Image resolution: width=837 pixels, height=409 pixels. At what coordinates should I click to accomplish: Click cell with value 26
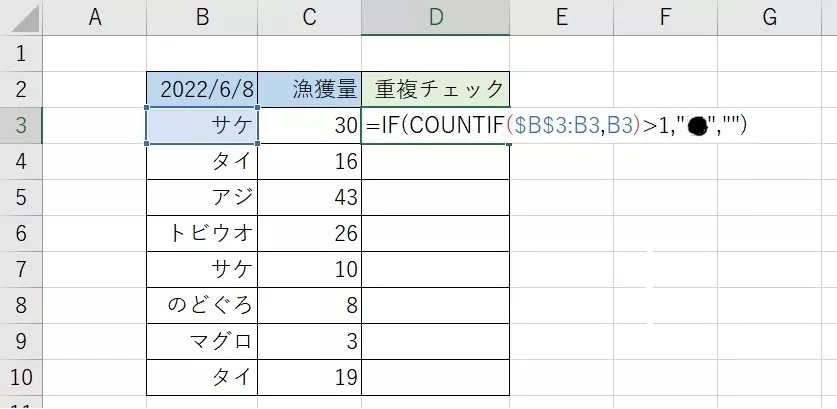coord(309,234)
